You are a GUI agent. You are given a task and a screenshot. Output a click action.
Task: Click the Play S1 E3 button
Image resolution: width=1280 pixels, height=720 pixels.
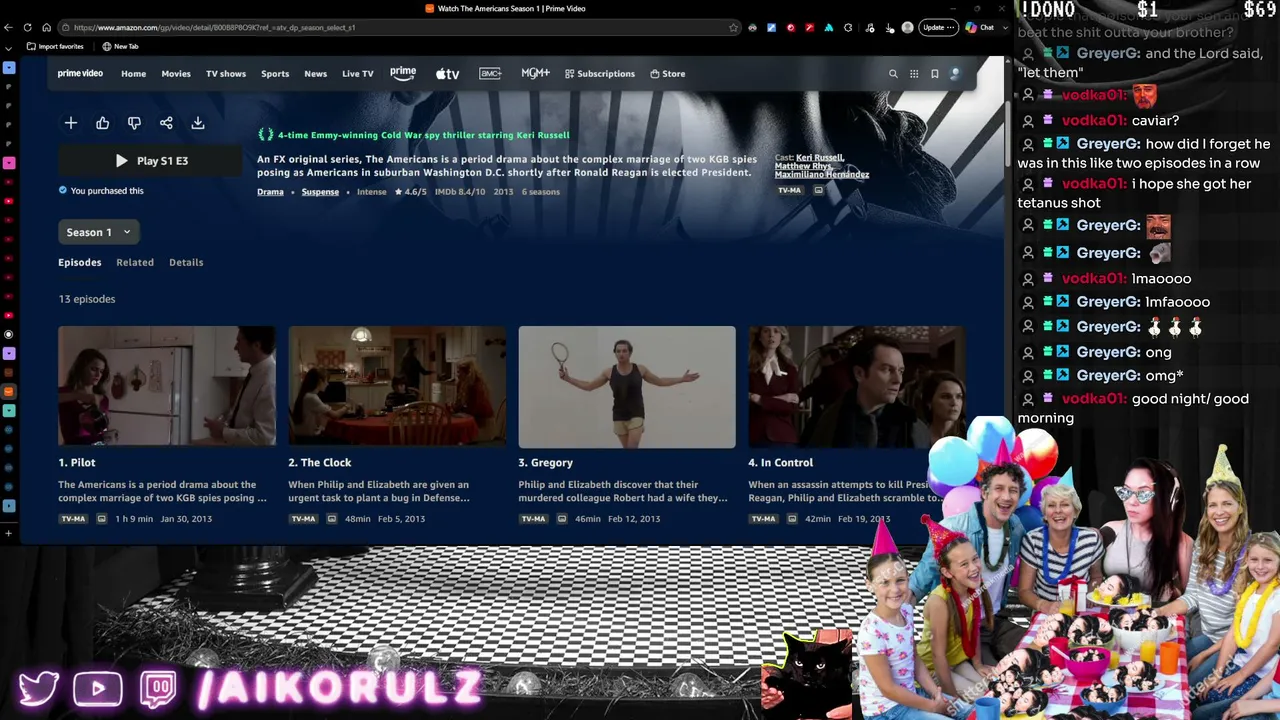click(x=150, y=161)
